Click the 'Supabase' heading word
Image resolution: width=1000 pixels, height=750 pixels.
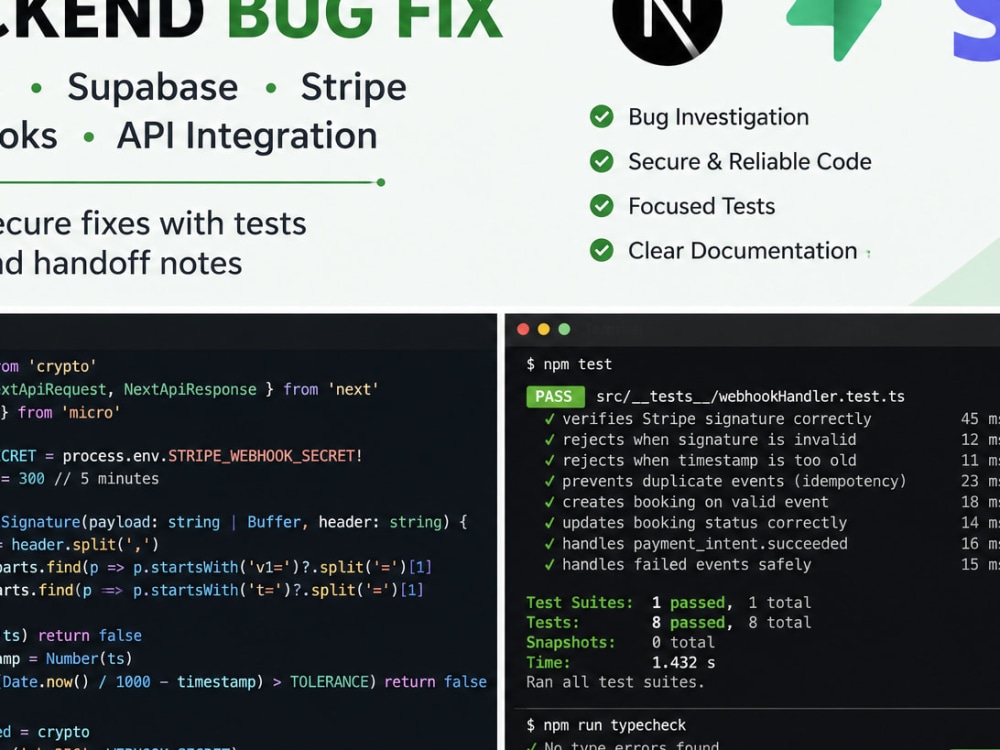coord(153,88)
